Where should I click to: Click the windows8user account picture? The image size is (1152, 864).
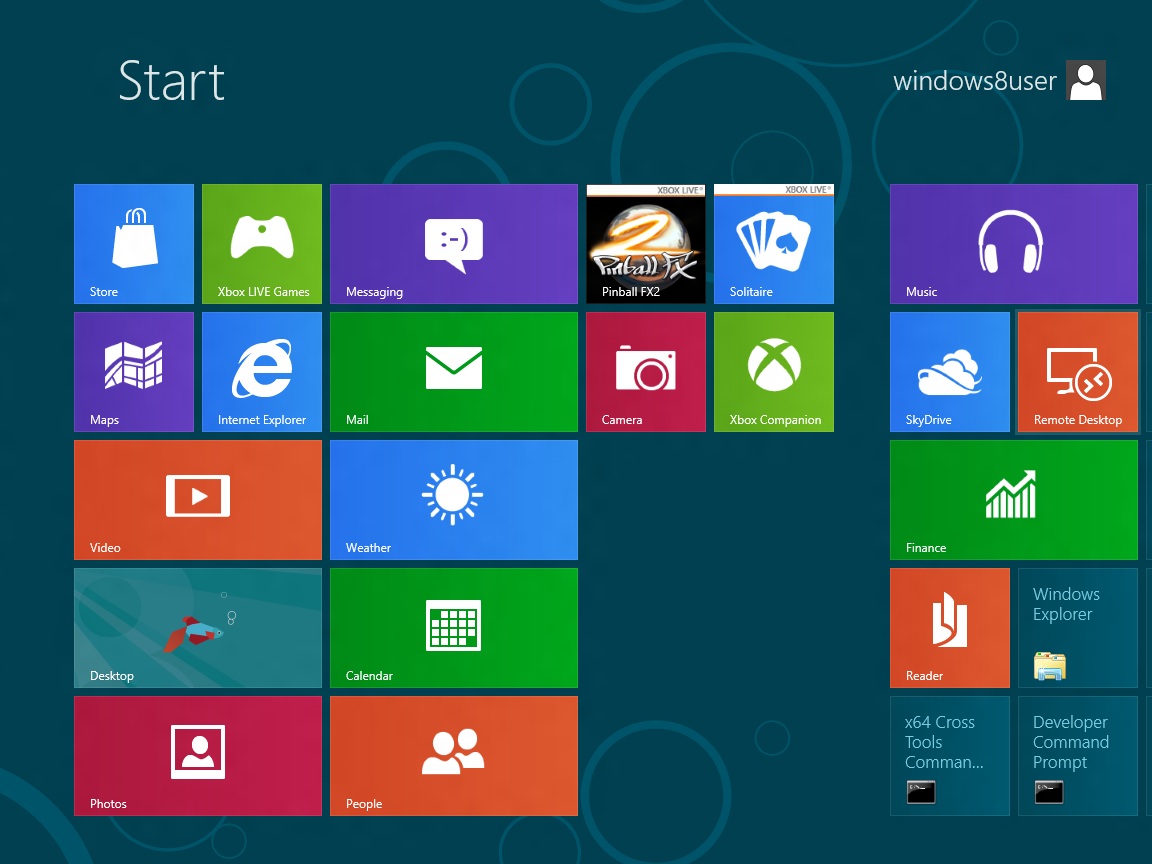tap(1086, 80)
